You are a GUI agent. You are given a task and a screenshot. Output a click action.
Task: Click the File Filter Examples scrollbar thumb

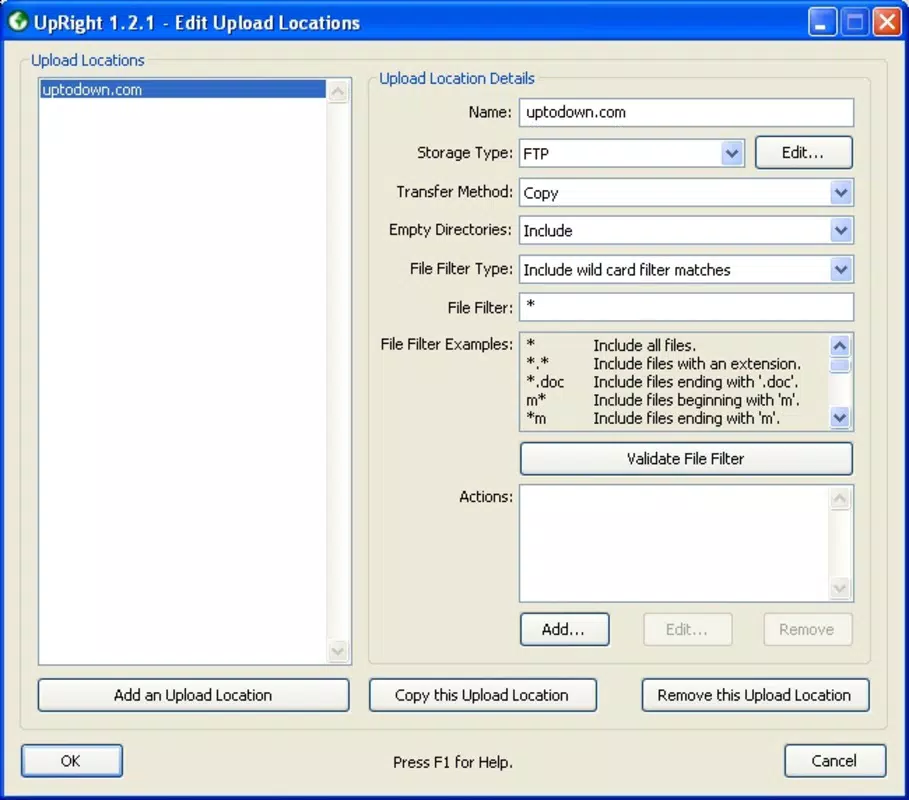coord(840,365)
